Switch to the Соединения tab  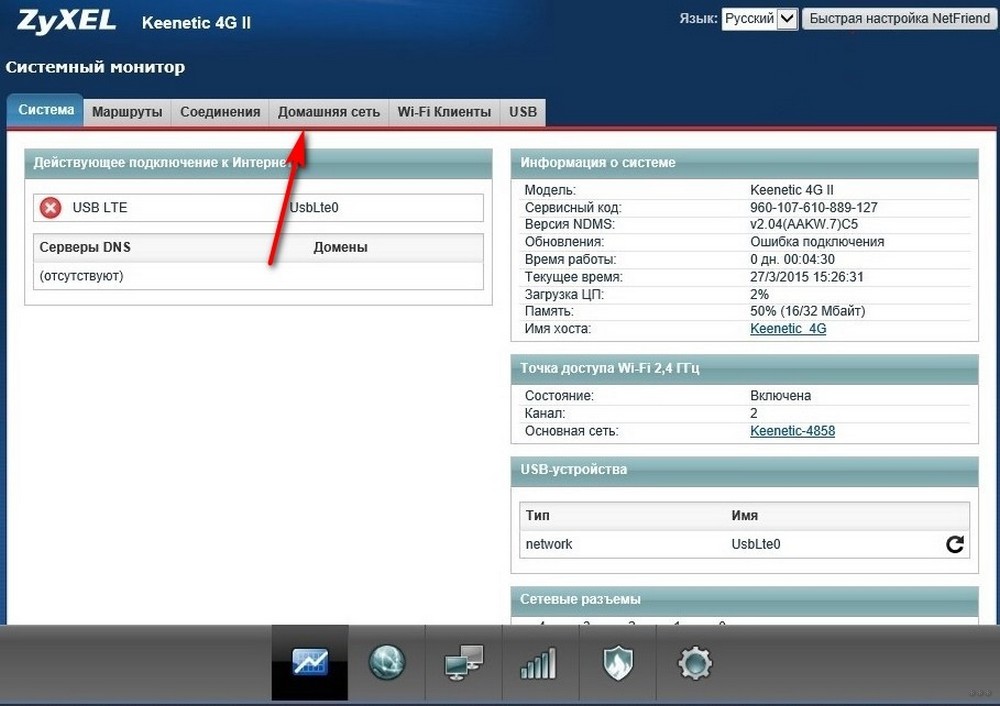[x=220, y=112]
